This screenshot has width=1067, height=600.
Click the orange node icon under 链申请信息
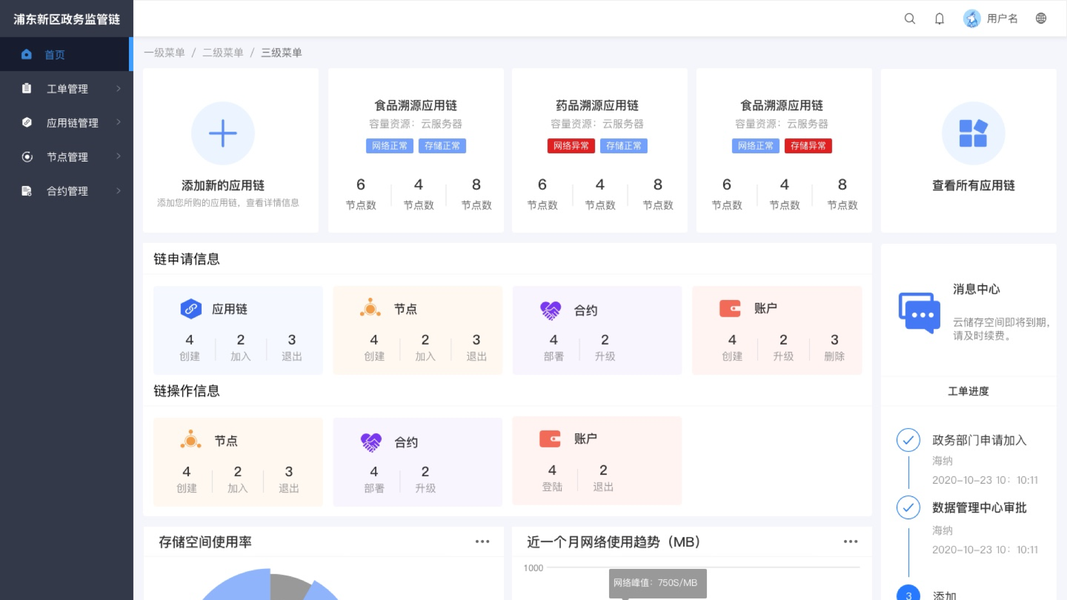[x=370, y=307]
